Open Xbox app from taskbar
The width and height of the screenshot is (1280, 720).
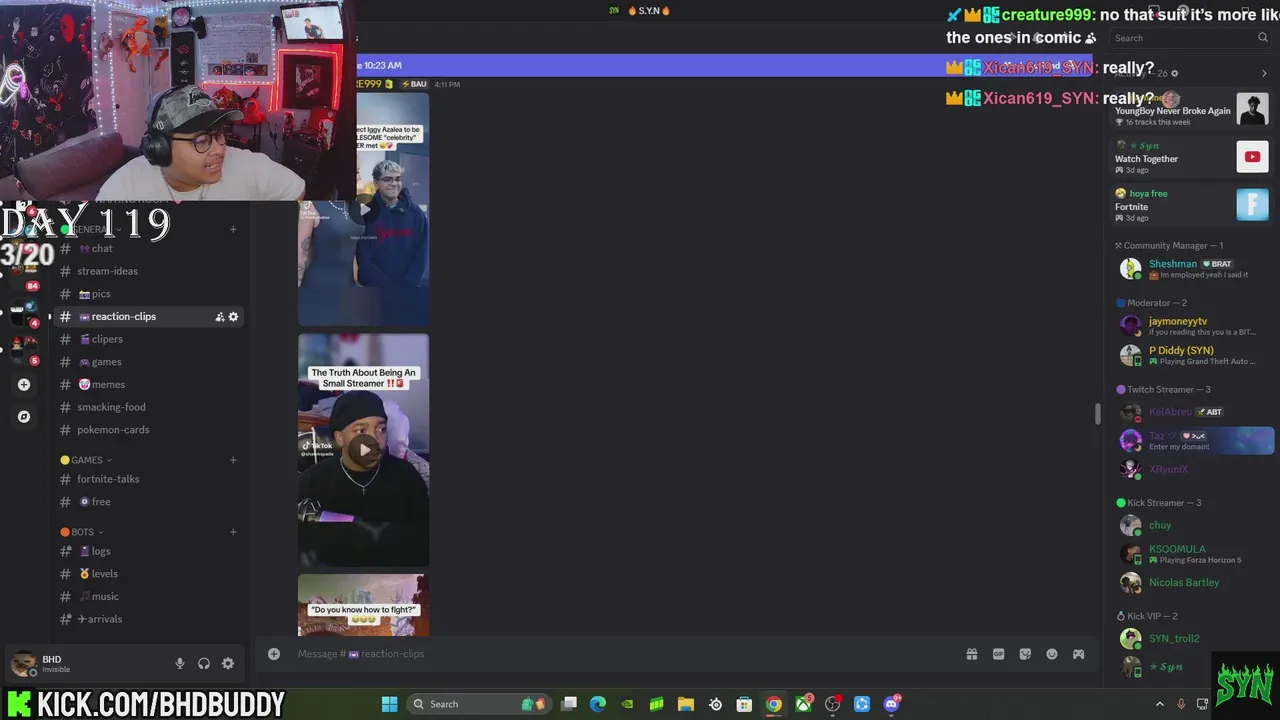click(x=803, y=704)
